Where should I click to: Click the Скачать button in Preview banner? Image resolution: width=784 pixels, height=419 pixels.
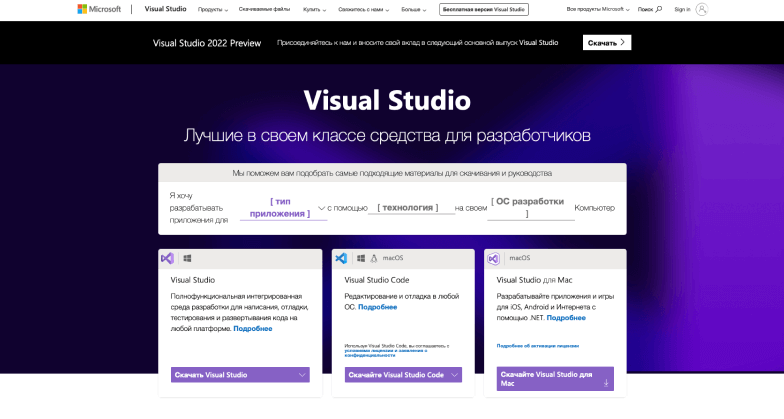[606, 42]
